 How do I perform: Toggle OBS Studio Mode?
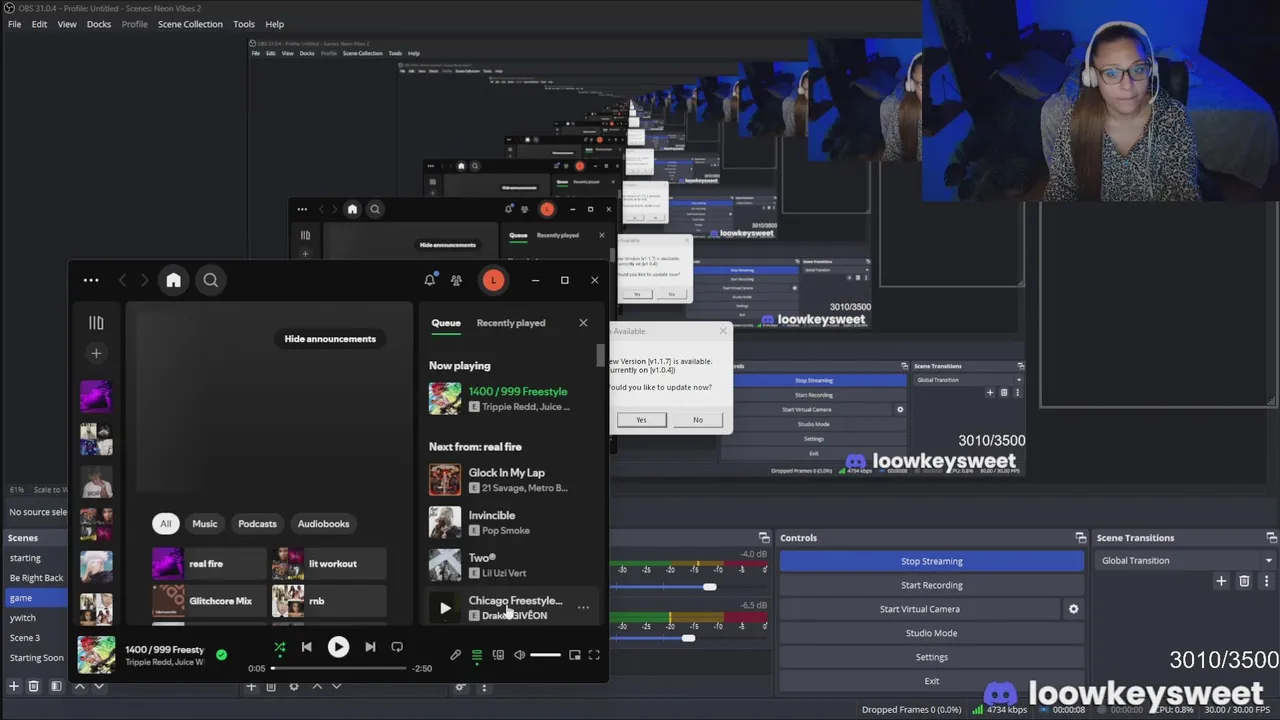tap(932, 633)
